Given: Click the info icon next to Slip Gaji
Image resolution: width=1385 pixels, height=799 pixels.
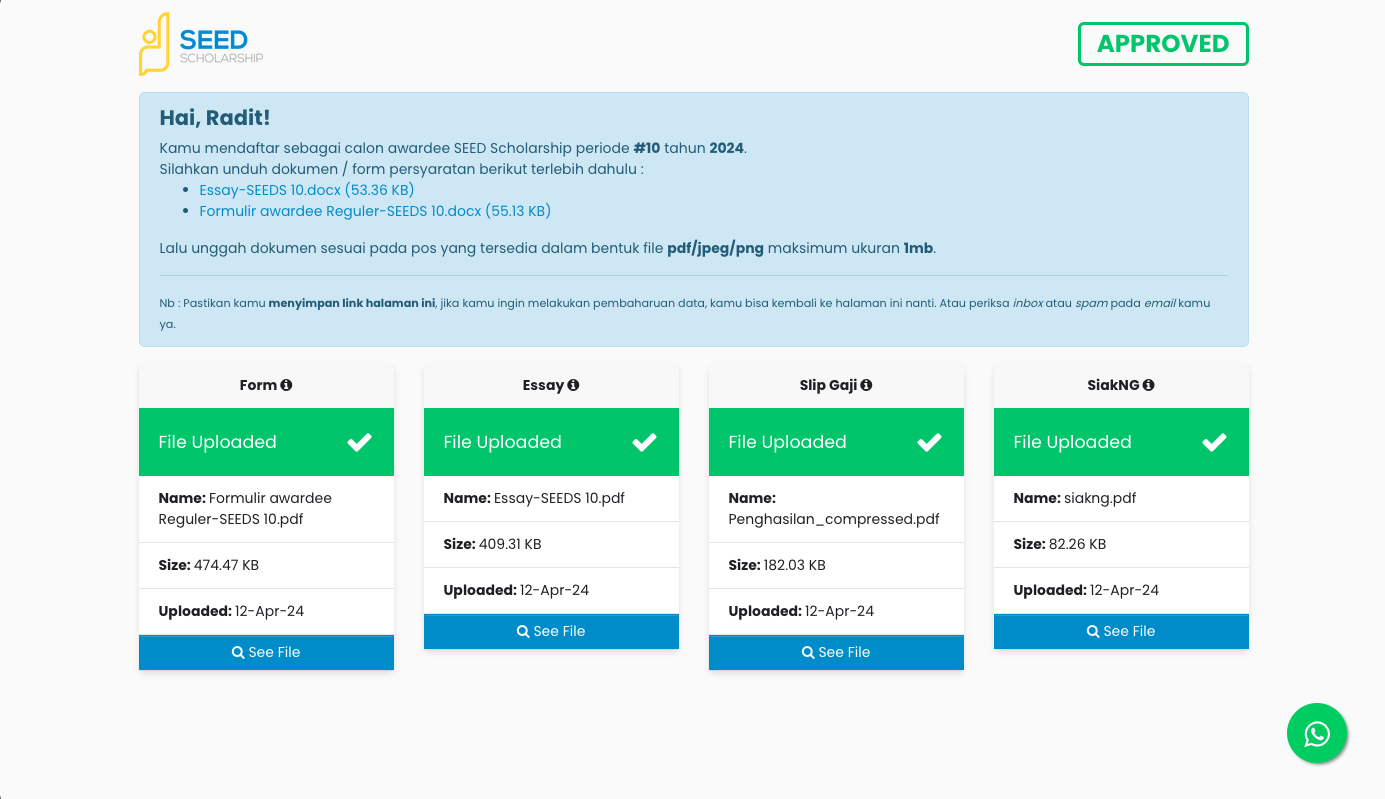Looking at the screenshot, I should click(x=866, y=385).
